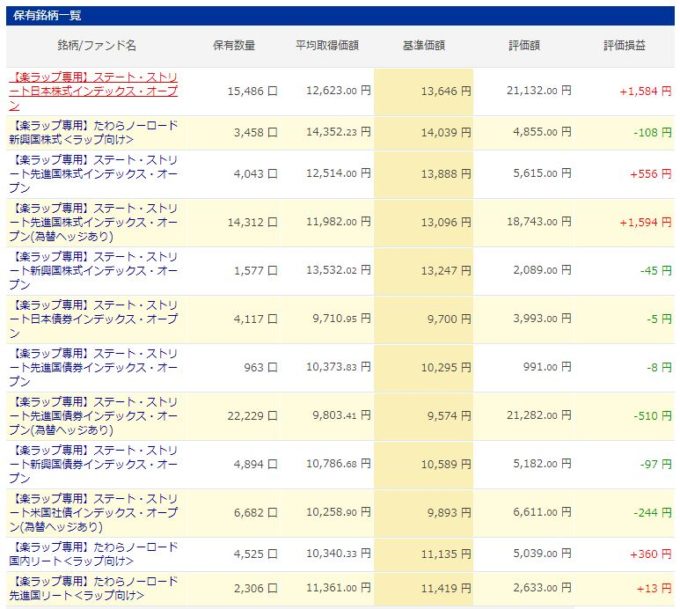
Task: Select the -244 円 loss value
Action: point(653,513)
